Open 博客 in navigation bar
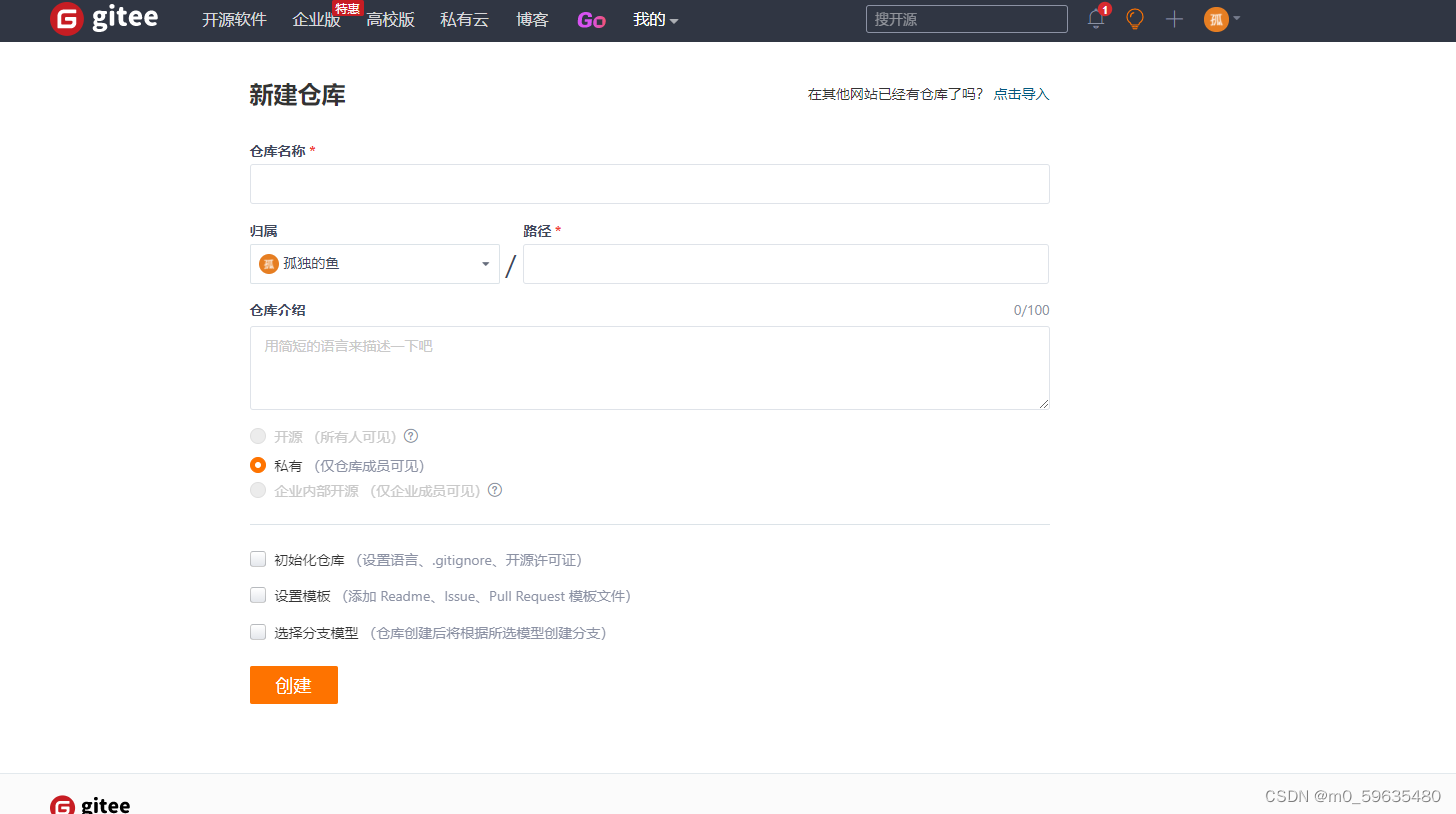 [x=533, y=20]
